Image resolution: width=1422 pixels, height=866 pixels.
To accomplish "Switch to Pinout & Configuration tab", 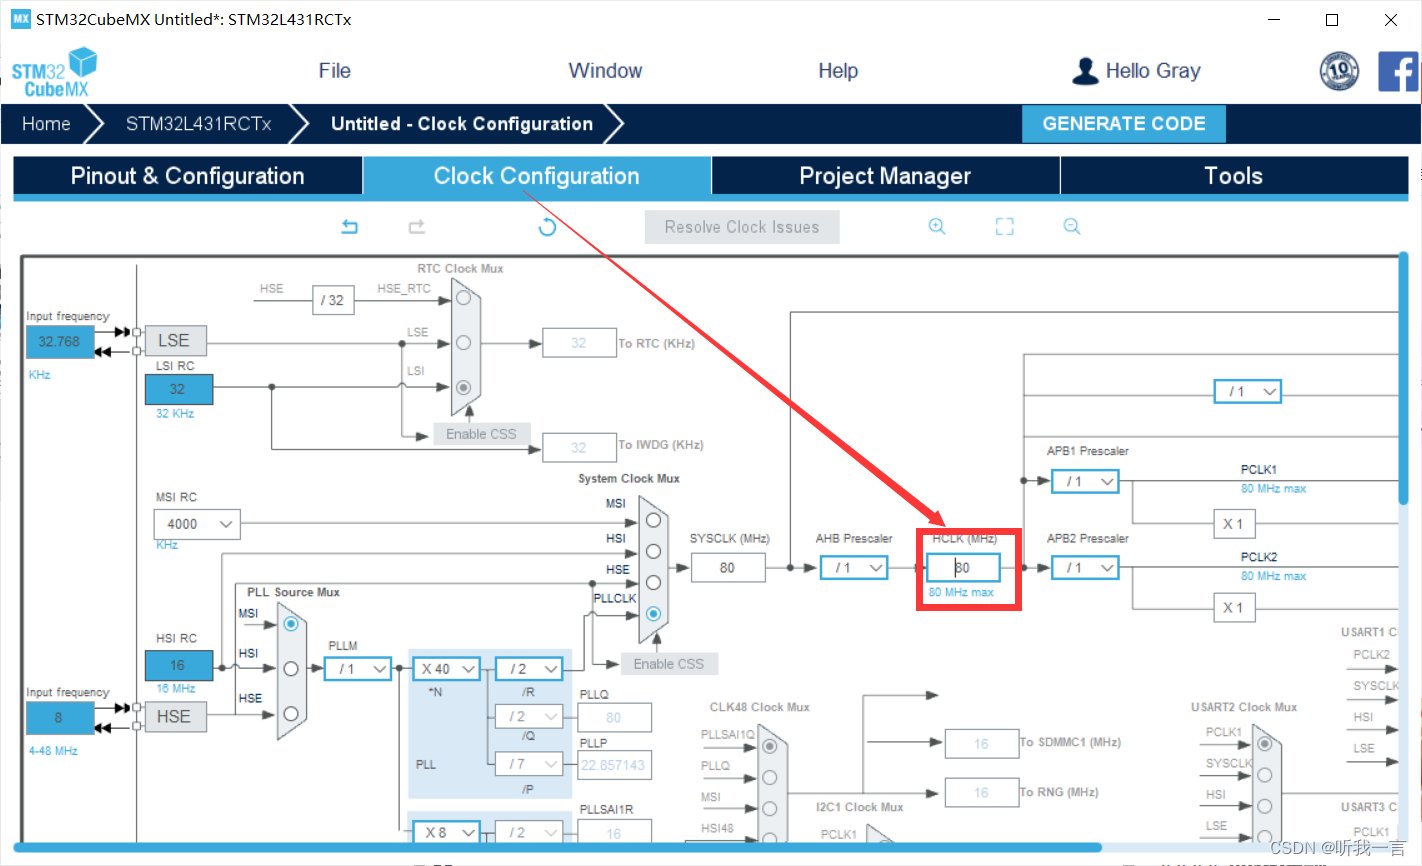I will (x=188, y=176).
